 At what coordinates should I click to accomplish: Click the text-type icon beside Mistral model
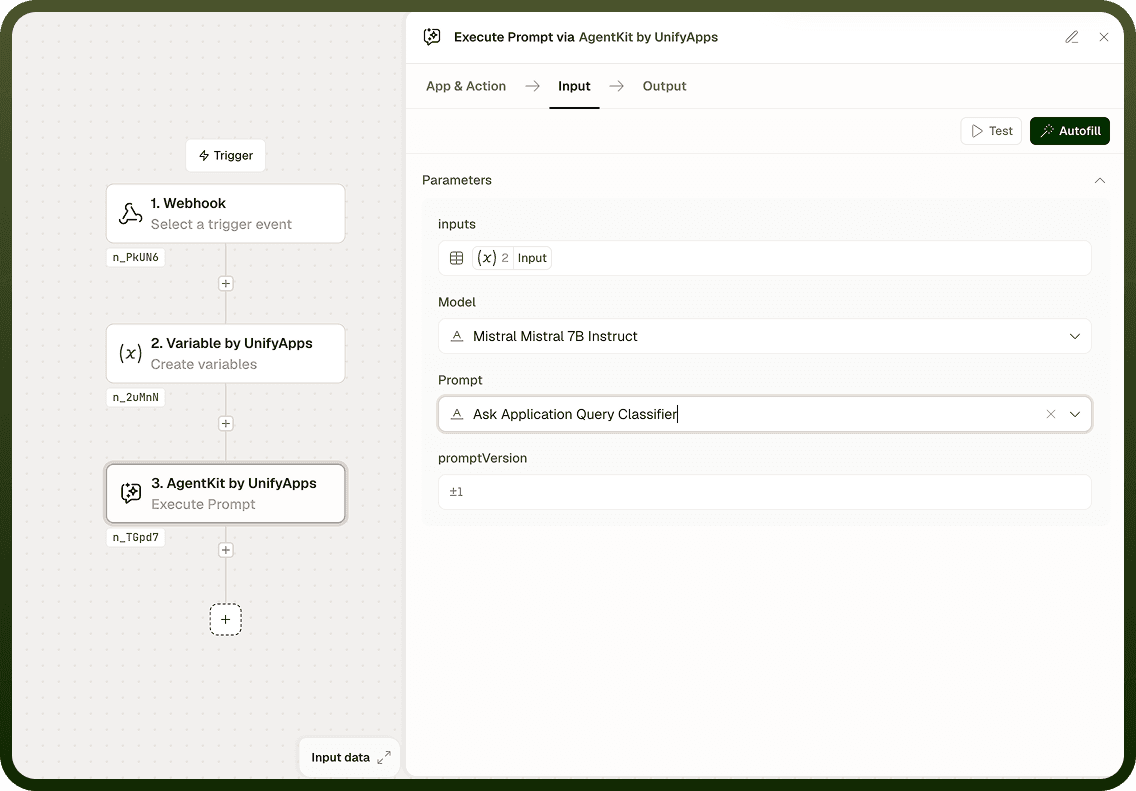[x=456, y=336]
